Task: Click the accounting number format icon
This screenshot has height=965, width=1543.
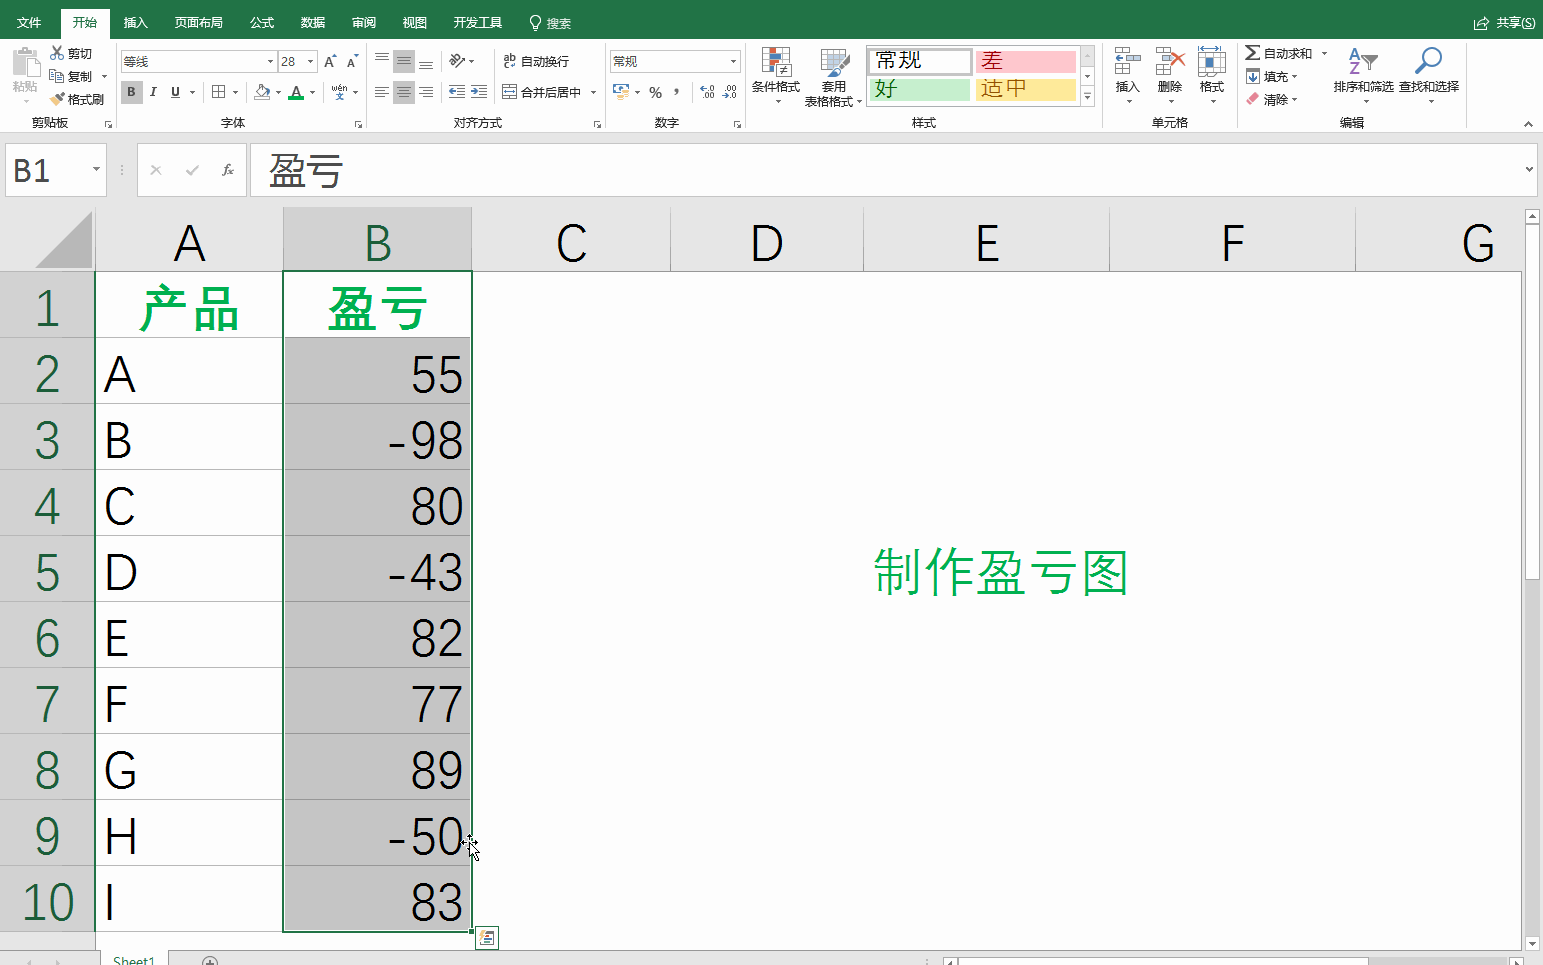Action: (621, 92)
